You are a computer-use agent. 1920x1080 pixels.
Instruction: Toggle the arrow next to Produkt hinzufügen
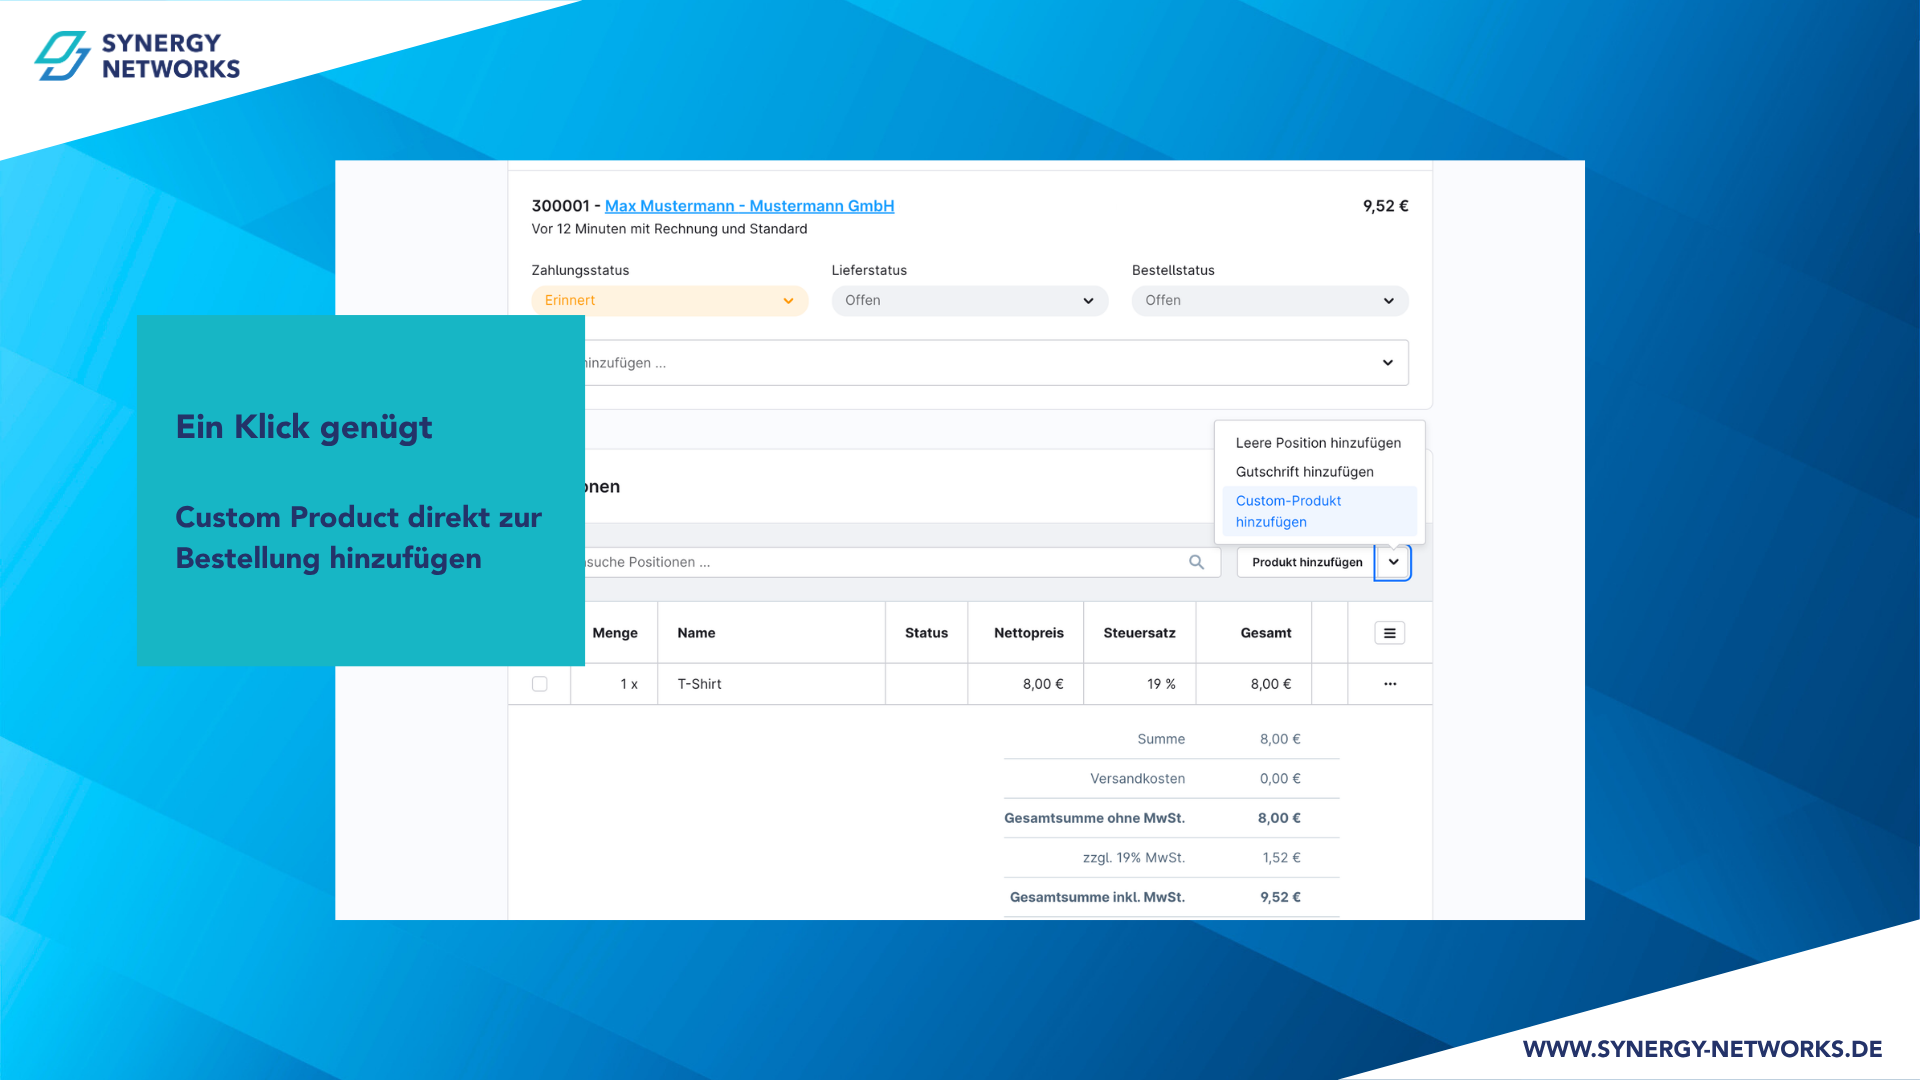point(1393,562)
